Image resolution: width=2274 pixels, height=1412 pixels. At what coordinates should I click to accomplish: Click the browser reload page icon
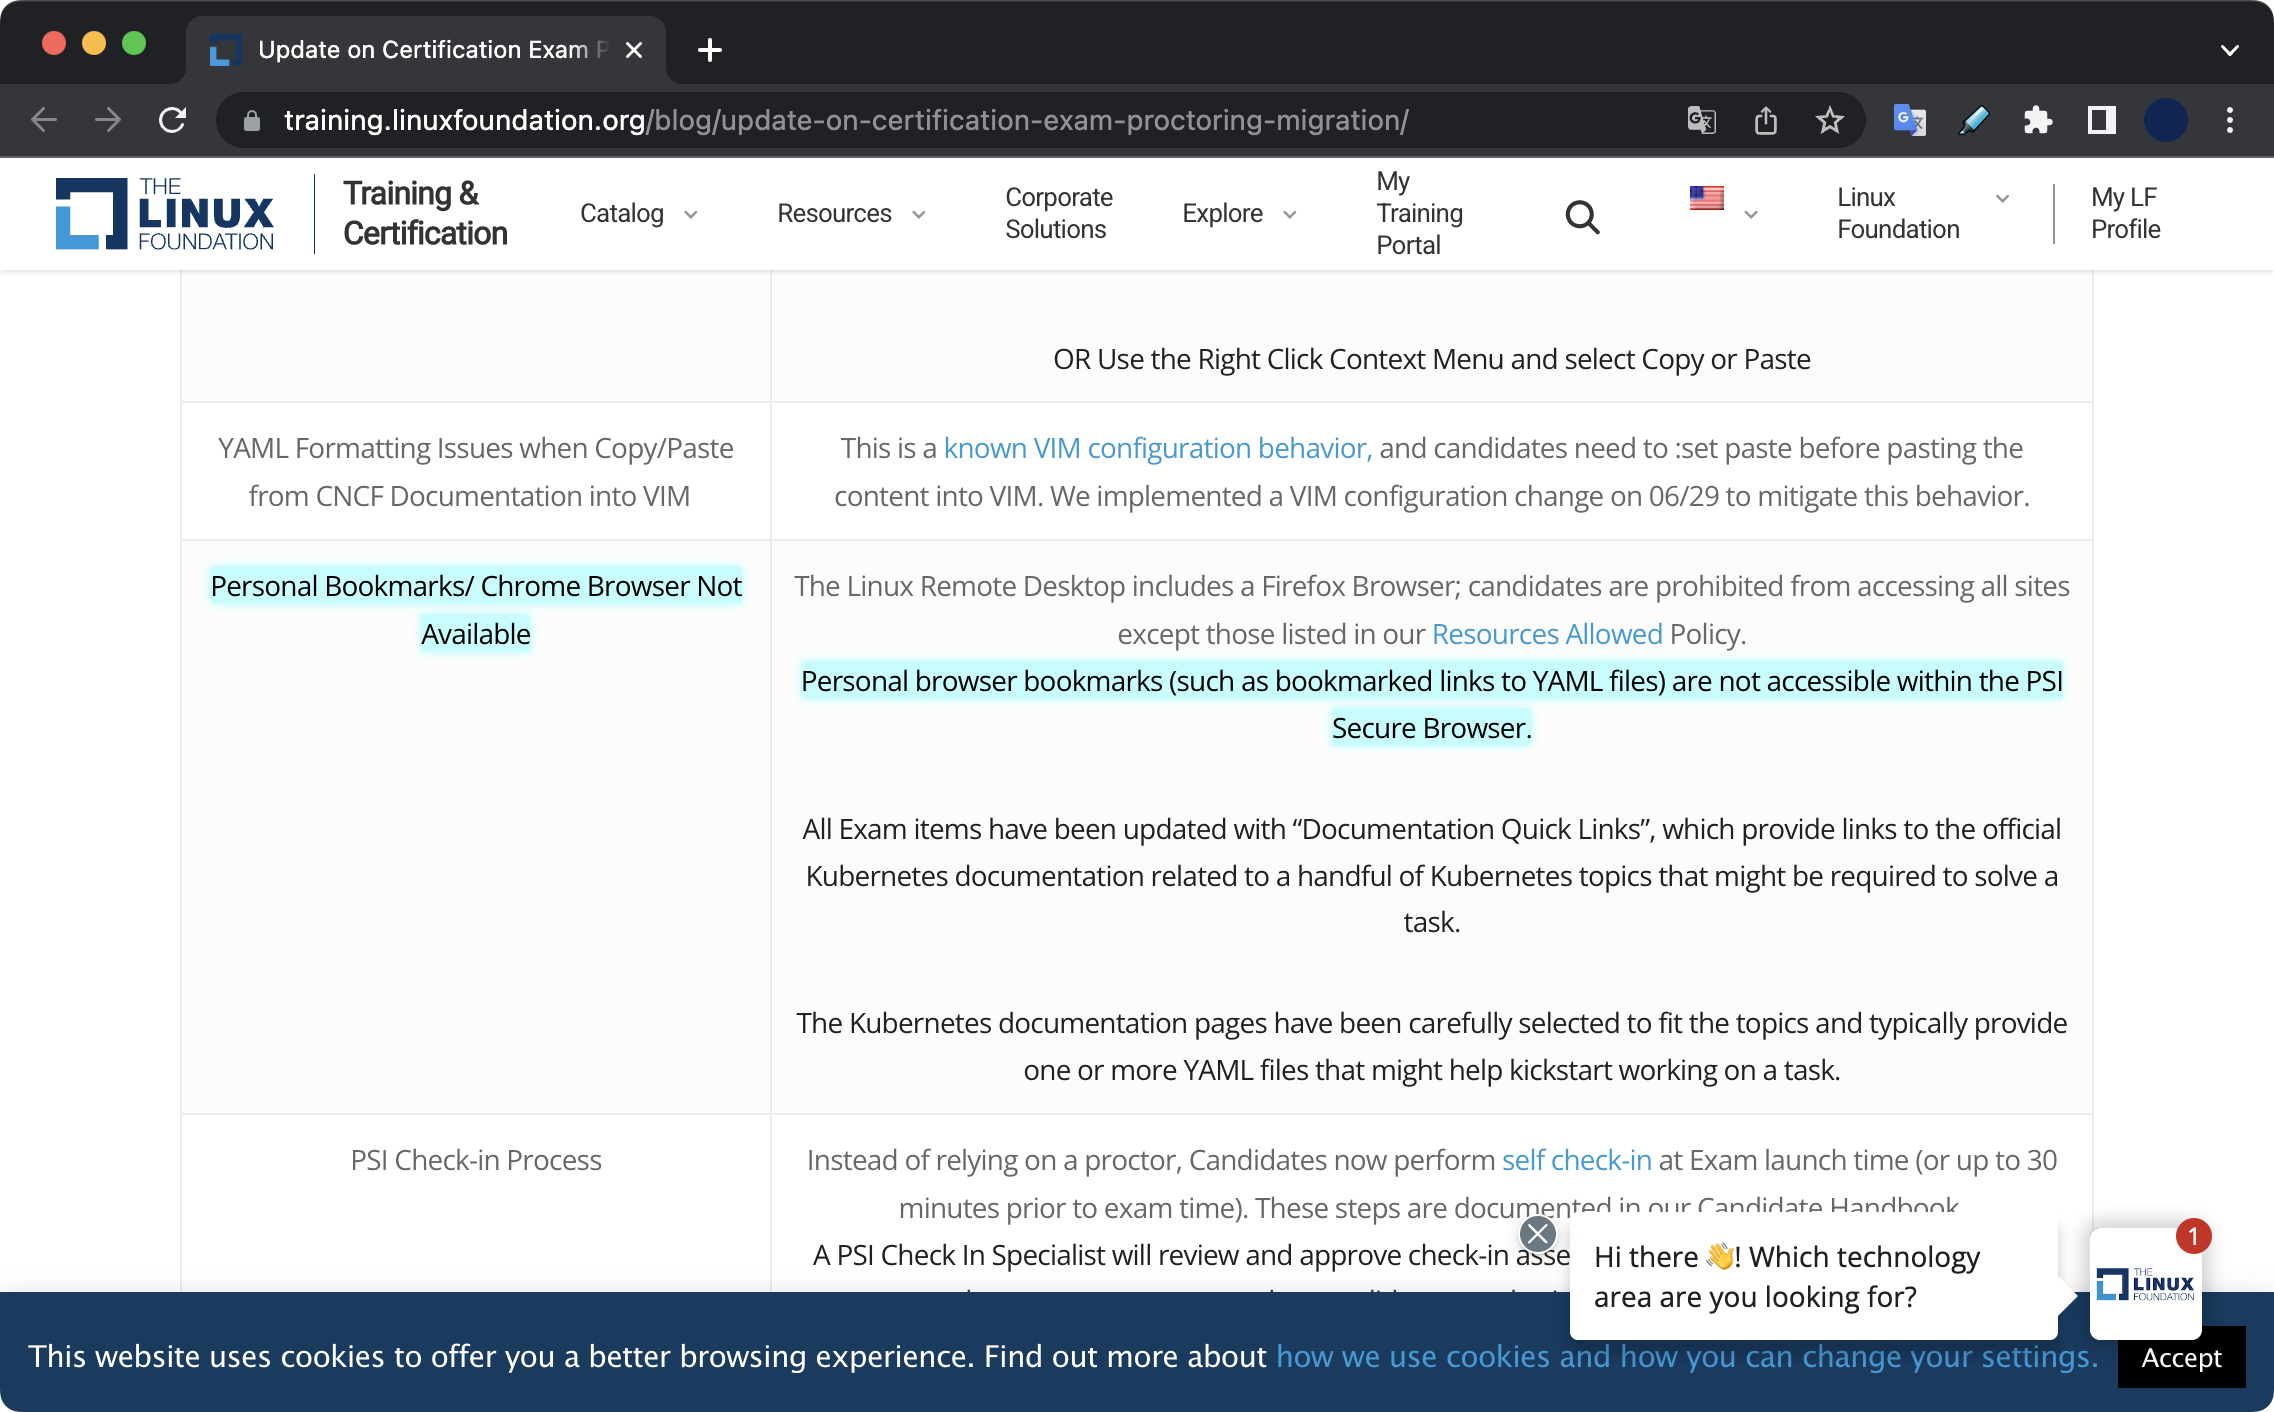pyautogui.click(x=173, y=120)
